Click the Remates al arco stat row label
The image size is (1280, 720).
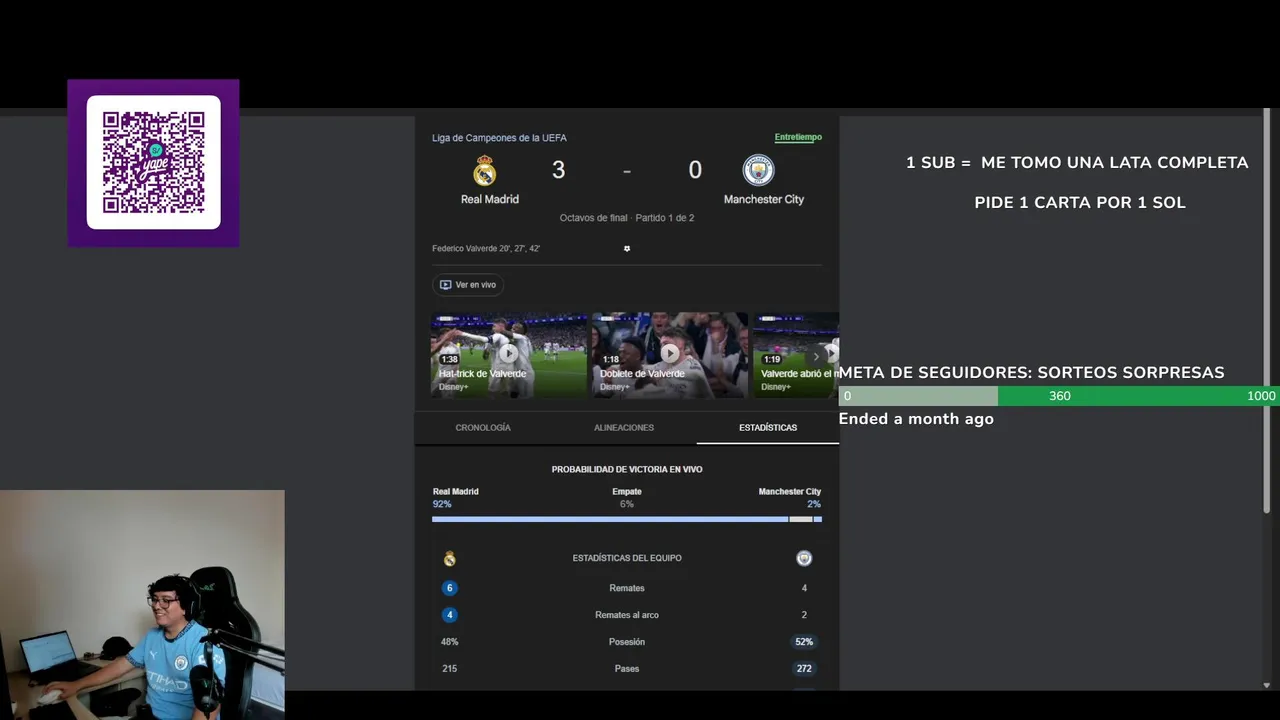pyautogui.click(x=627, y=615)
